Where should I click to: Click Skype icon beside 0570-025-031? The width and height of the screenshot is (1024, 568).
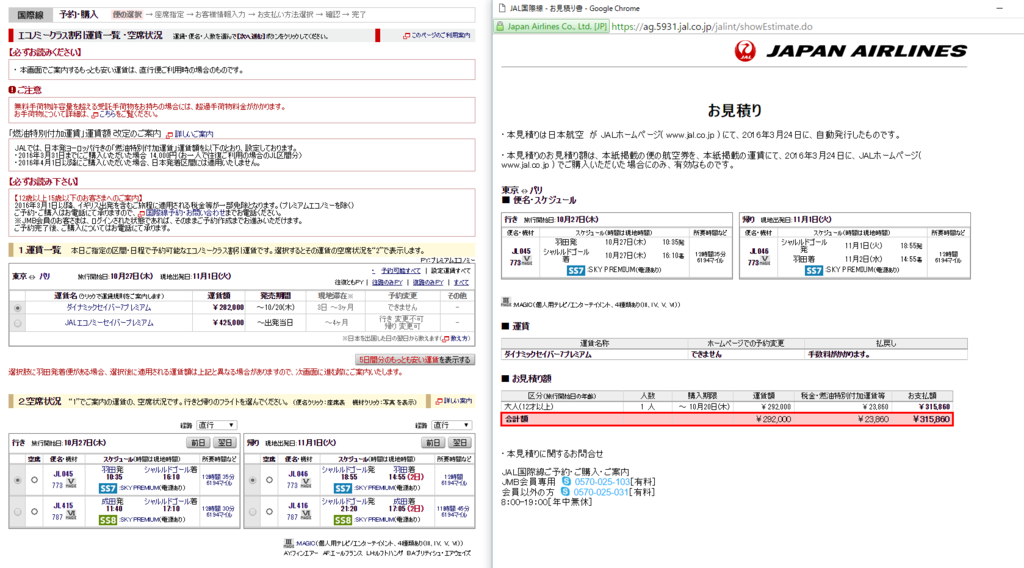point(565,492)
